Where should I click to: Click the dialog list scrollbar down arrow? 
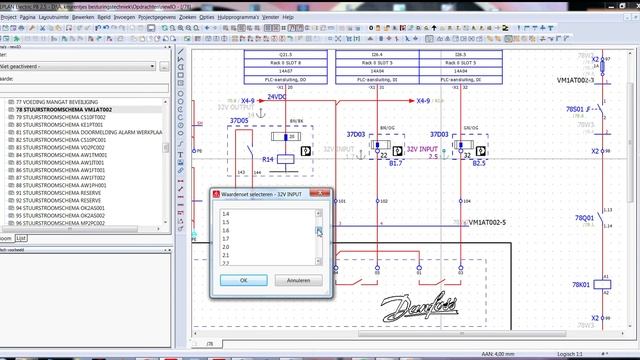pos(318,261)
